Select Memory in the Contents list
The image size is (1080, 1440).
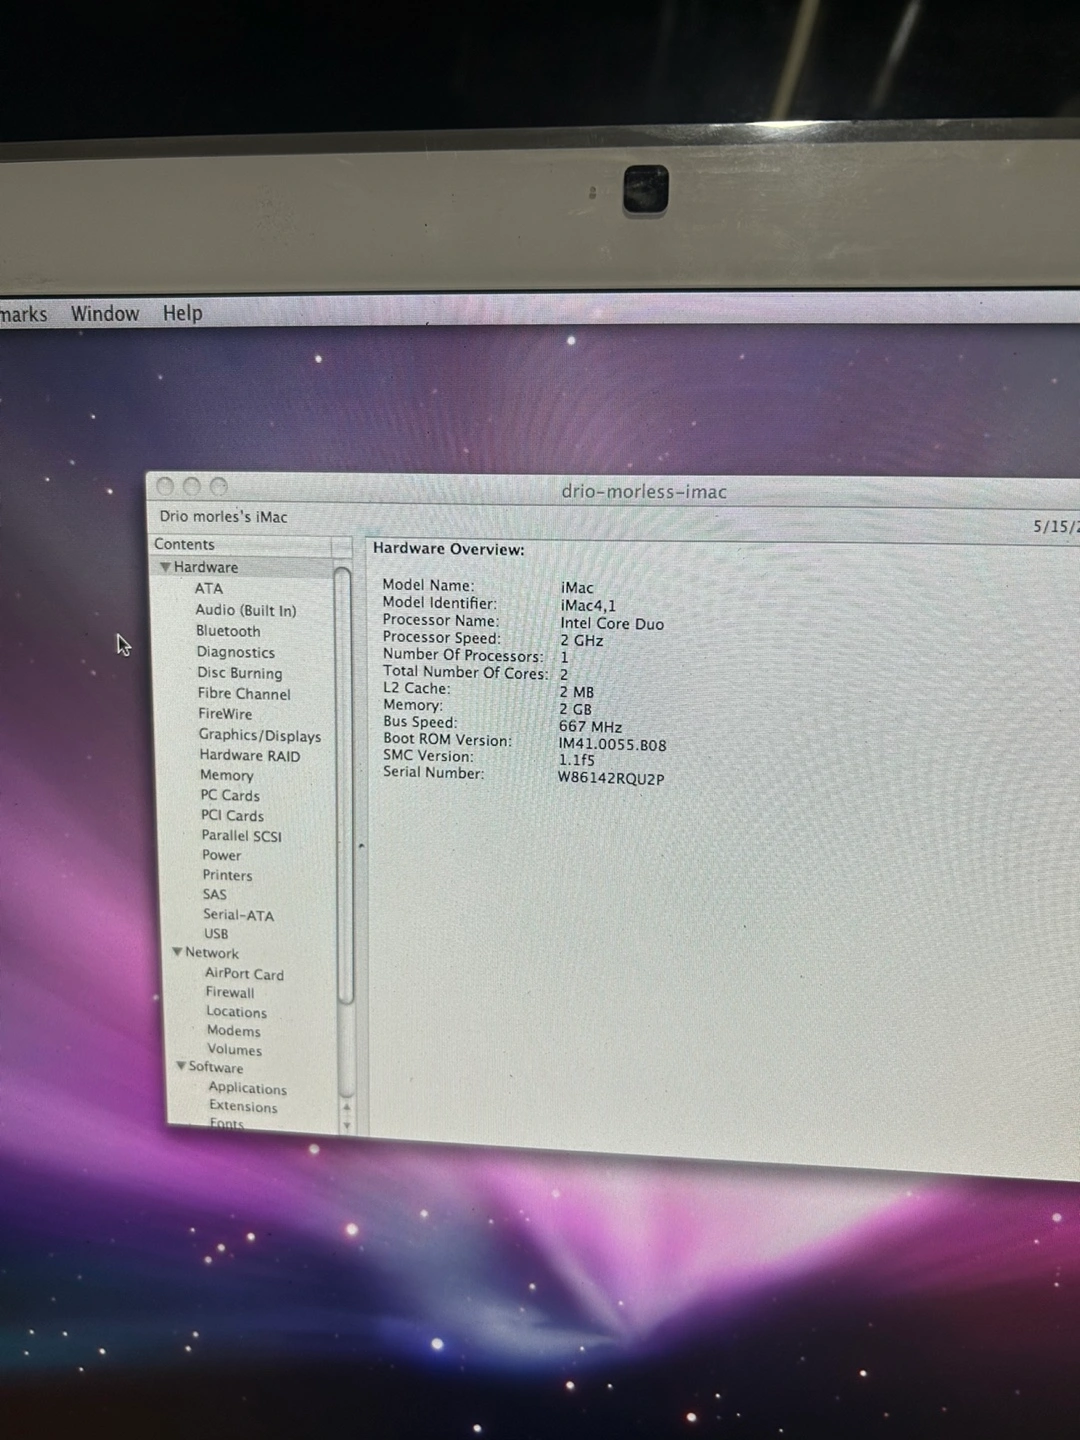(x=226, y=775)
